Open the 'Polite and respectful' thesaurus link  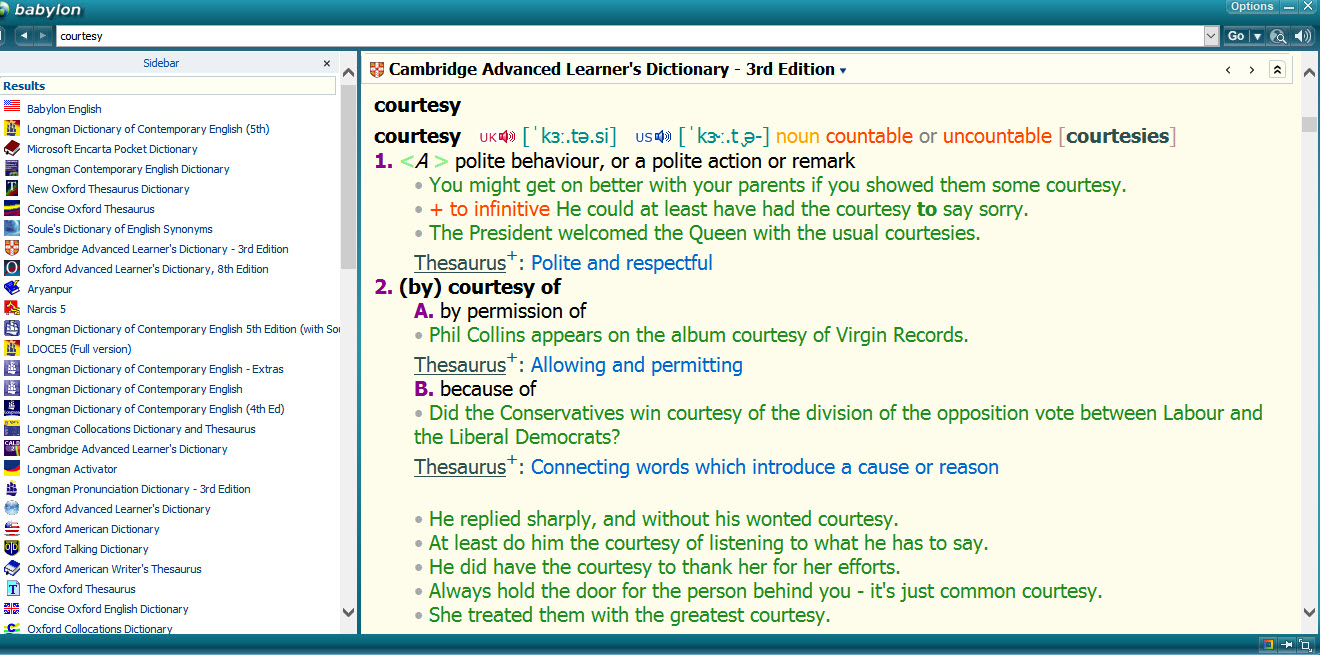click(x=621, y=263)
